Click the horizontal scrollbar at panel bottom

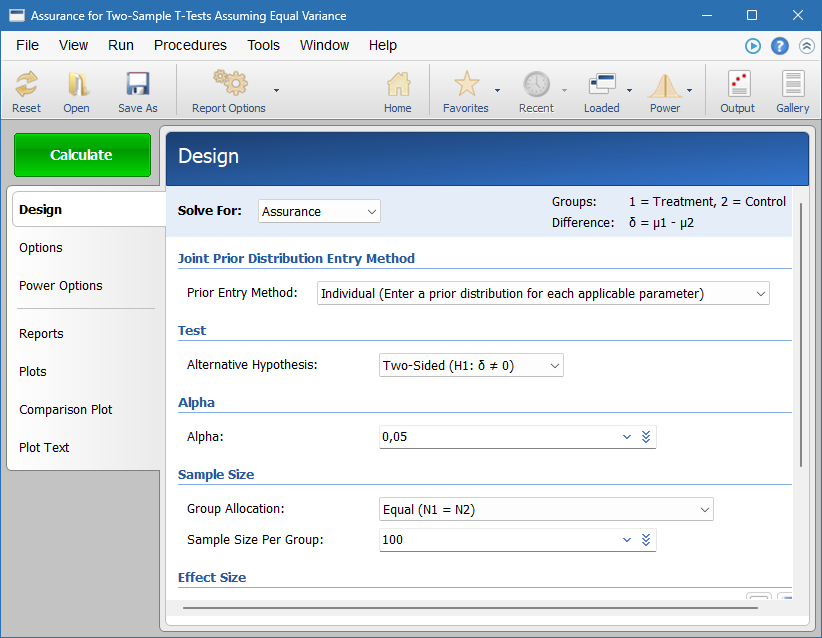coord(470,608)
